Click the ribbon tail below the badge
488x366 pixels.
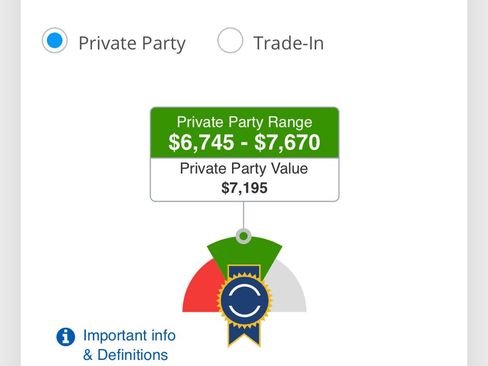(x=244, y=335)
